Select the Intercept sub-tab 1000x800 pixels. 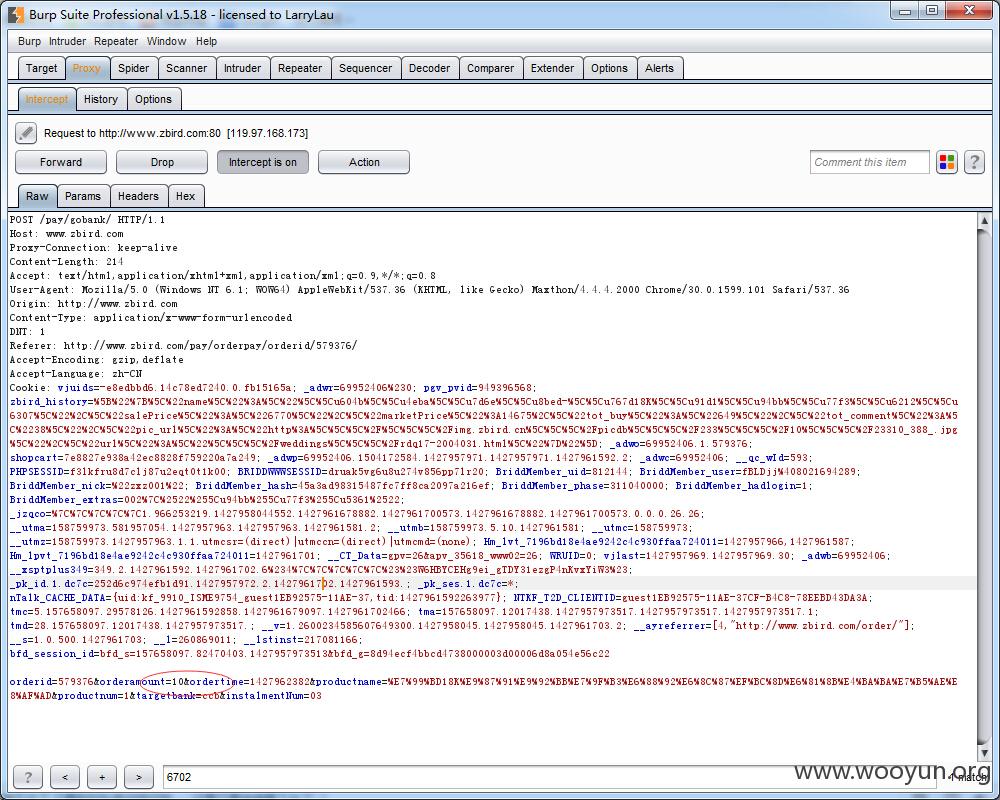(47, 99)
